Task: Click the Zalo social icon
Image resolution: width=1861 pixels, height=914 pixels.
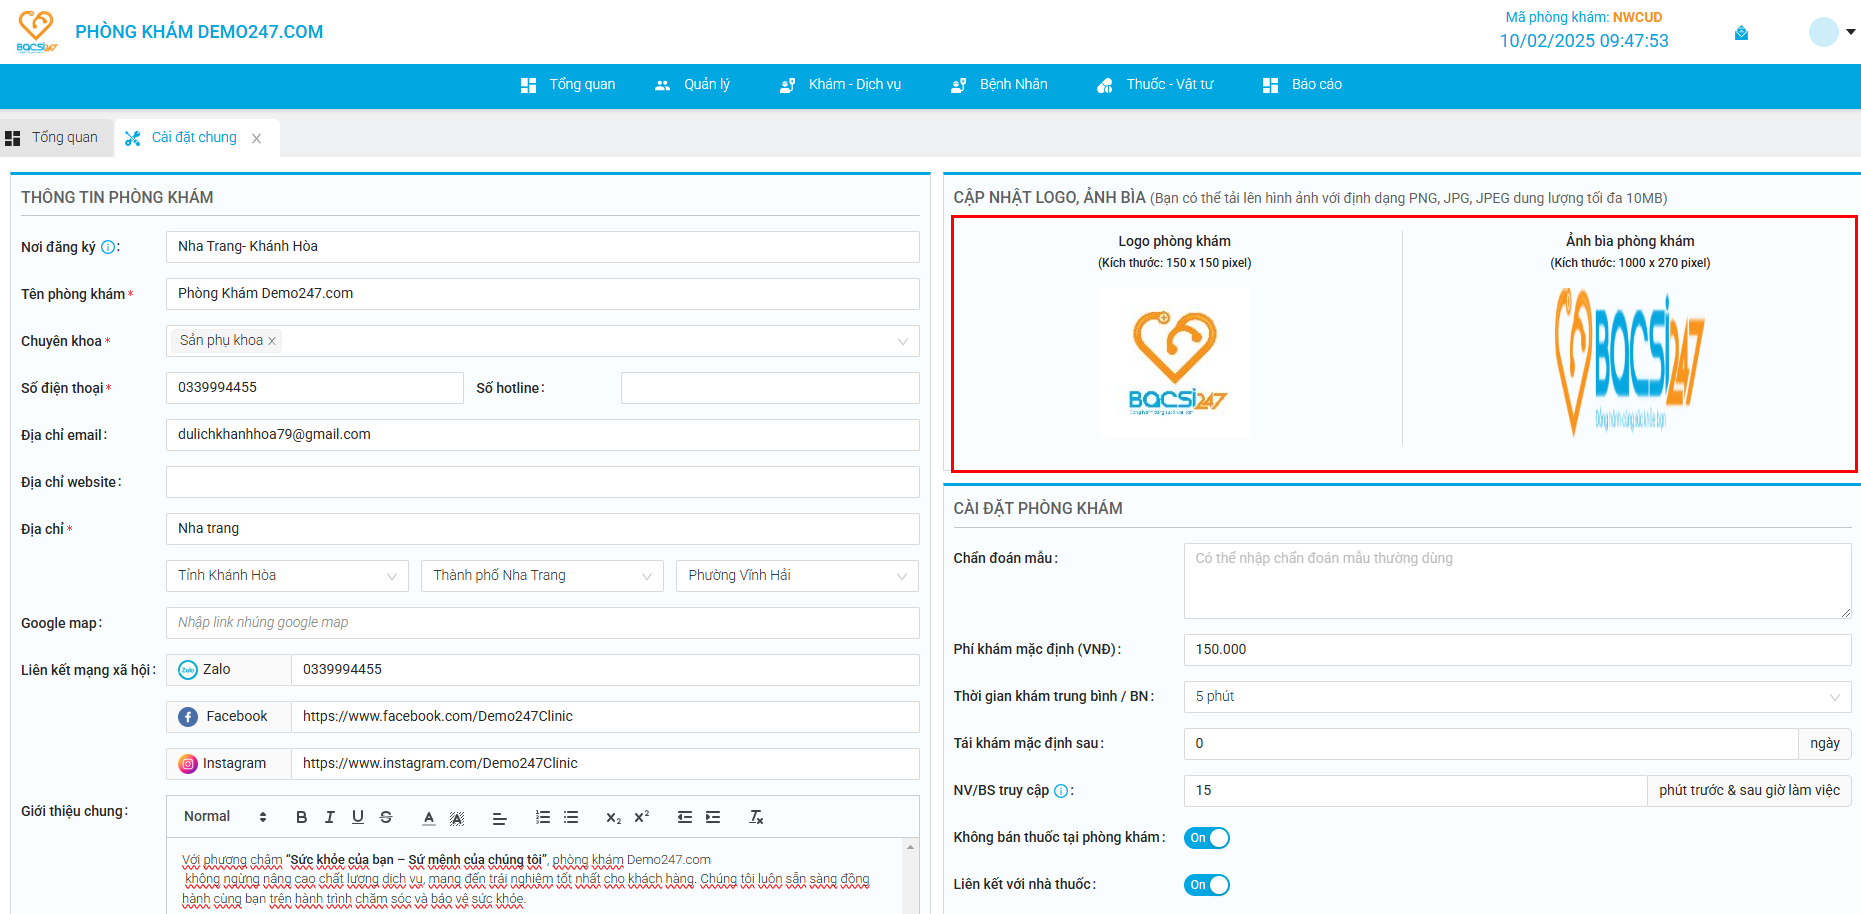Action: pos(188,670)
